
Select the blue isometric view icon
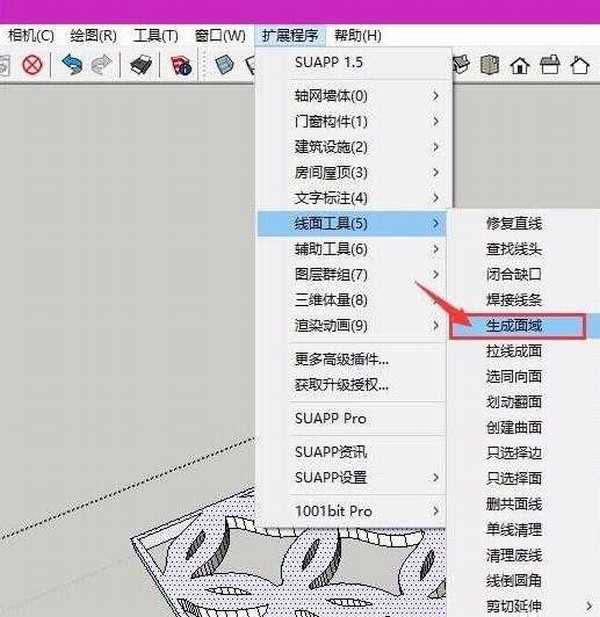coord(225,66)
